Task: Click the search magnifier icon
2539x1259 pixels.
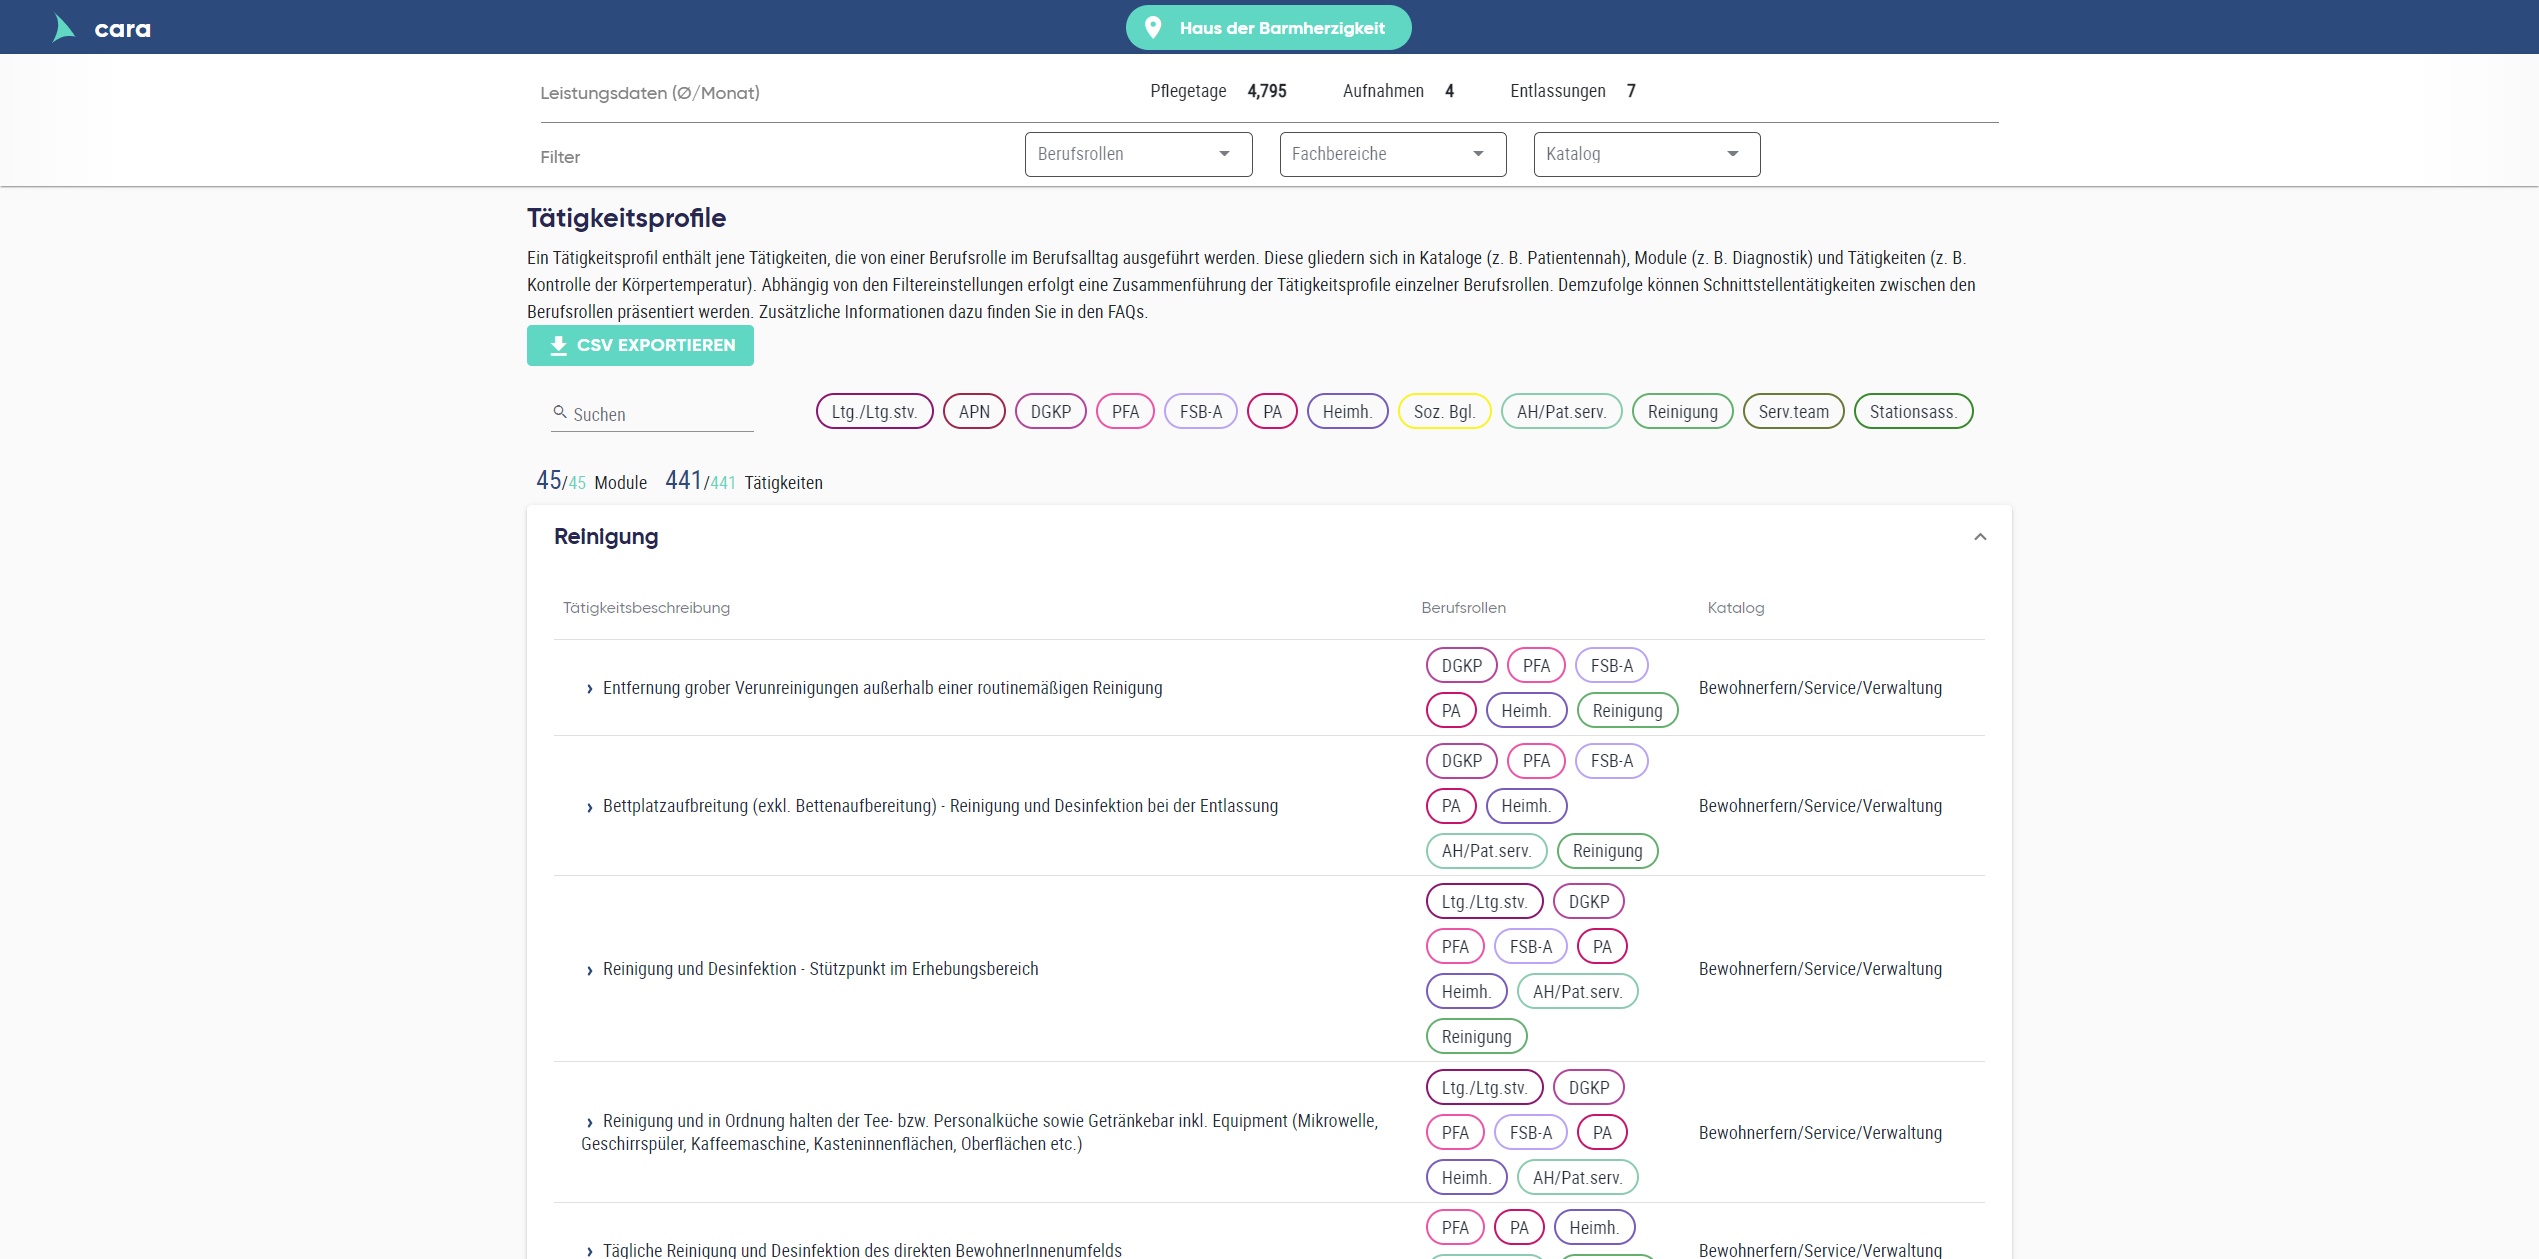Action: (x=560, y=412)
